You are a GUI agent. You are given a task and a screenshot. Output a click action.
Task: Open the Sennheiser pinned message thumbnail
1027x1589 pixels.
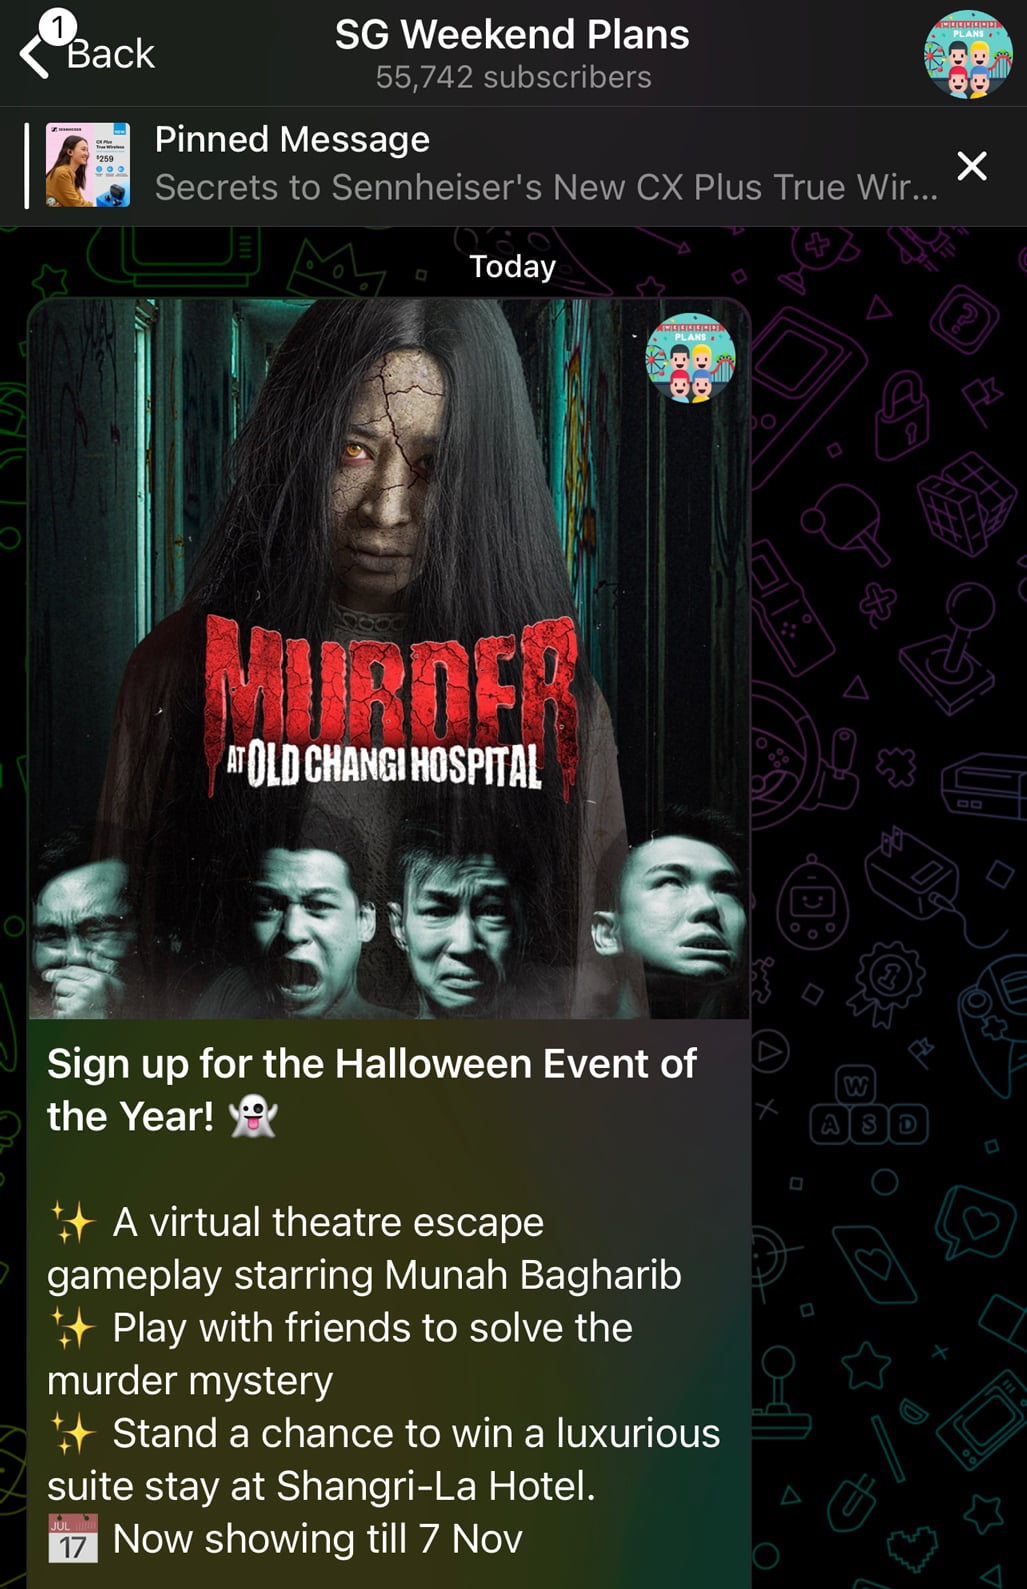(x=88, y=165)
